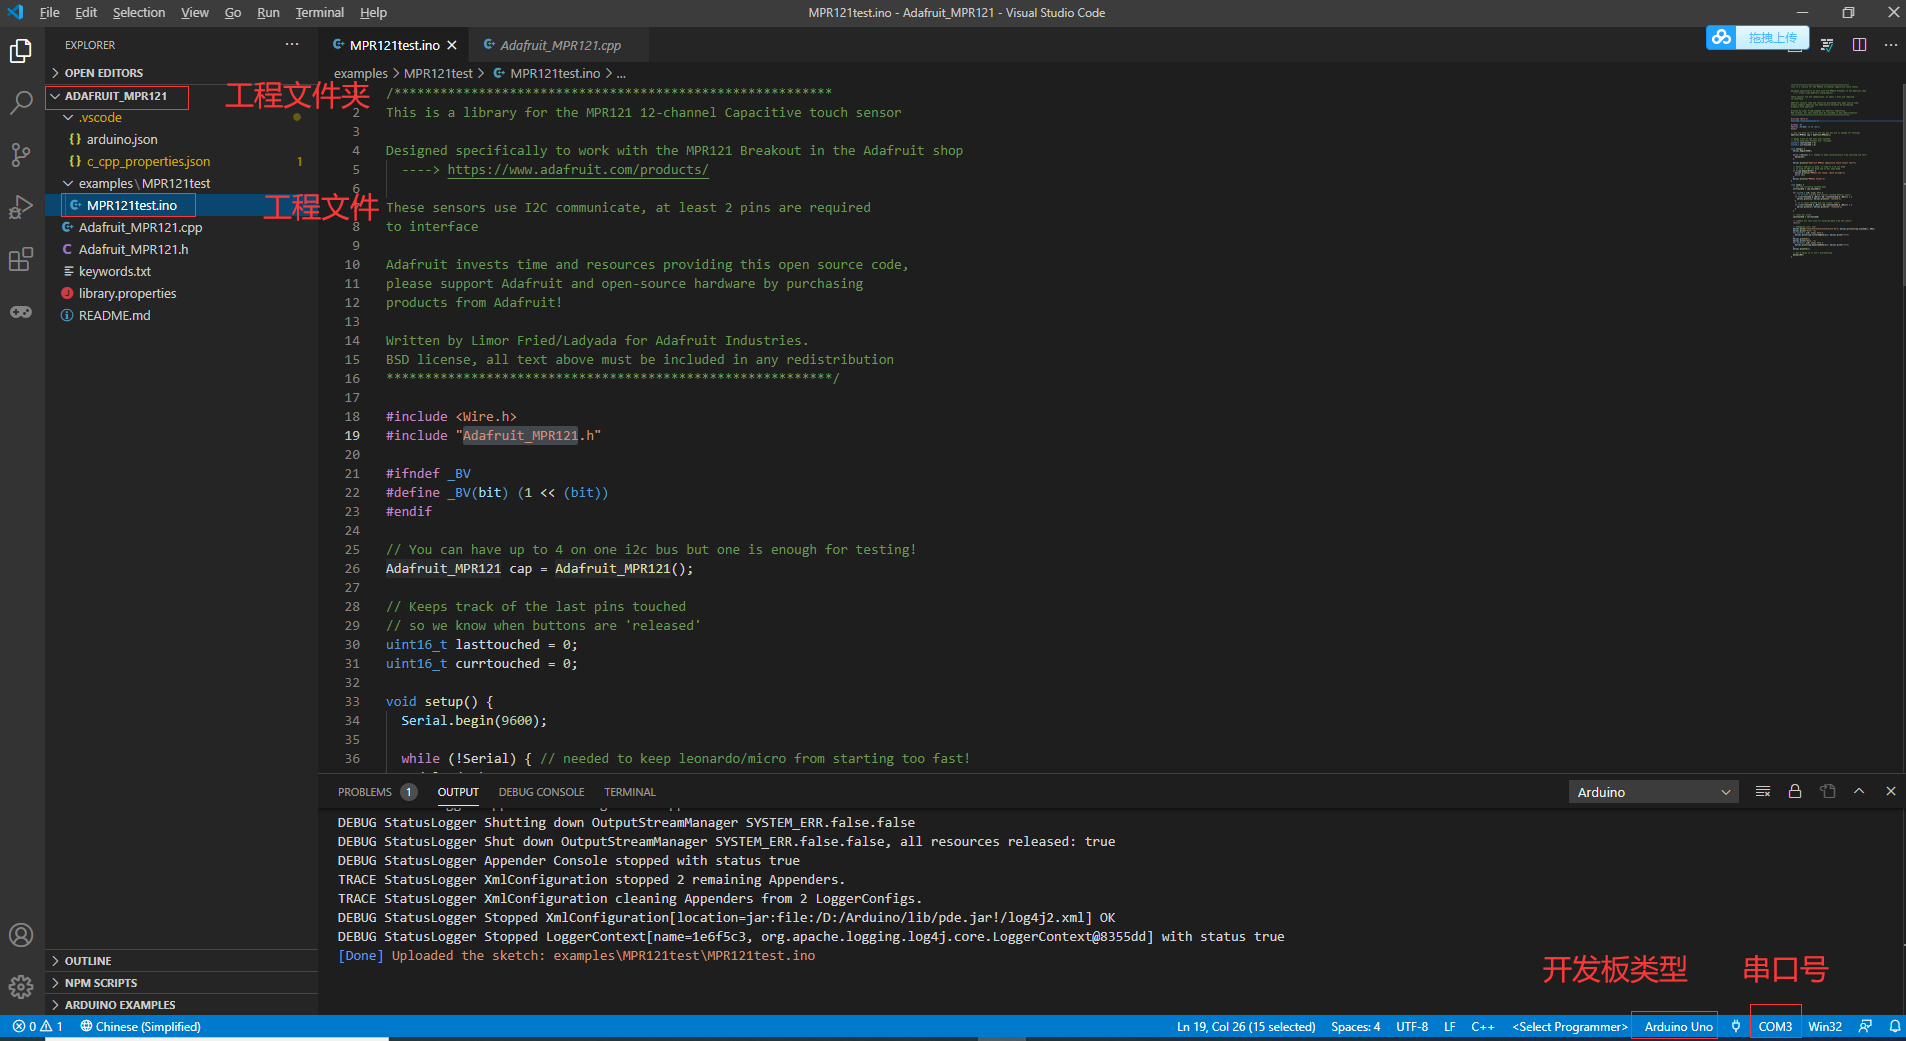Open the Run and Debug view
The image size is (1906, 1041).
point(22,207)
